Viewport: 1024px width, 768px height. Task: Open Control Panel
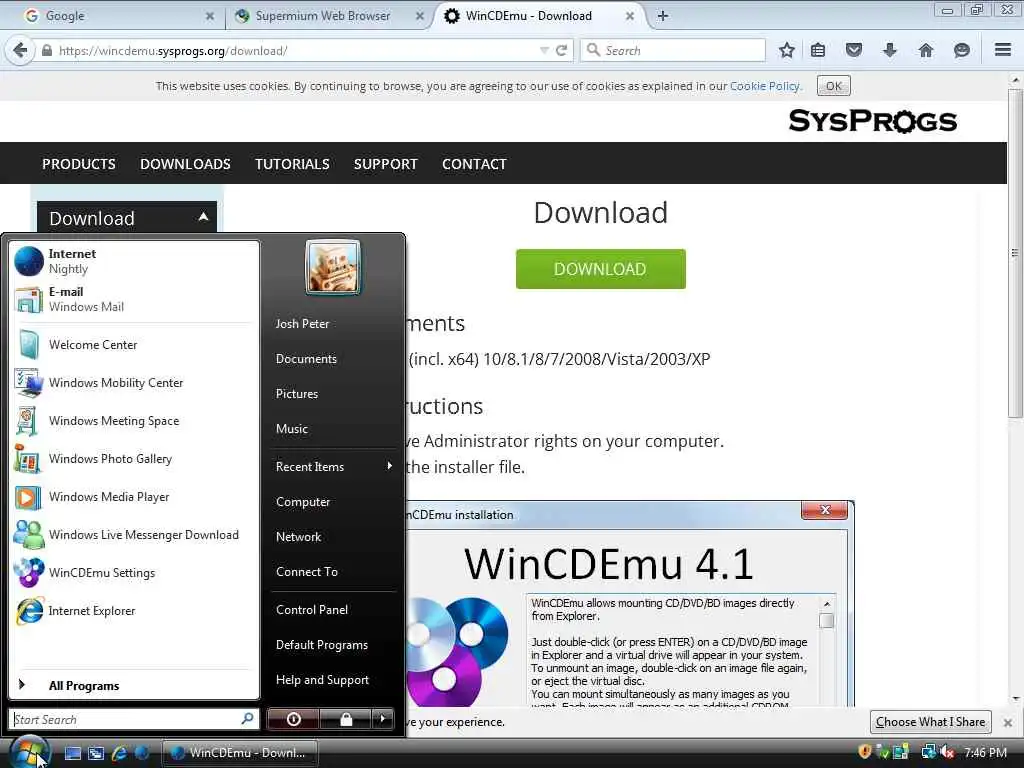coord(333,610)
